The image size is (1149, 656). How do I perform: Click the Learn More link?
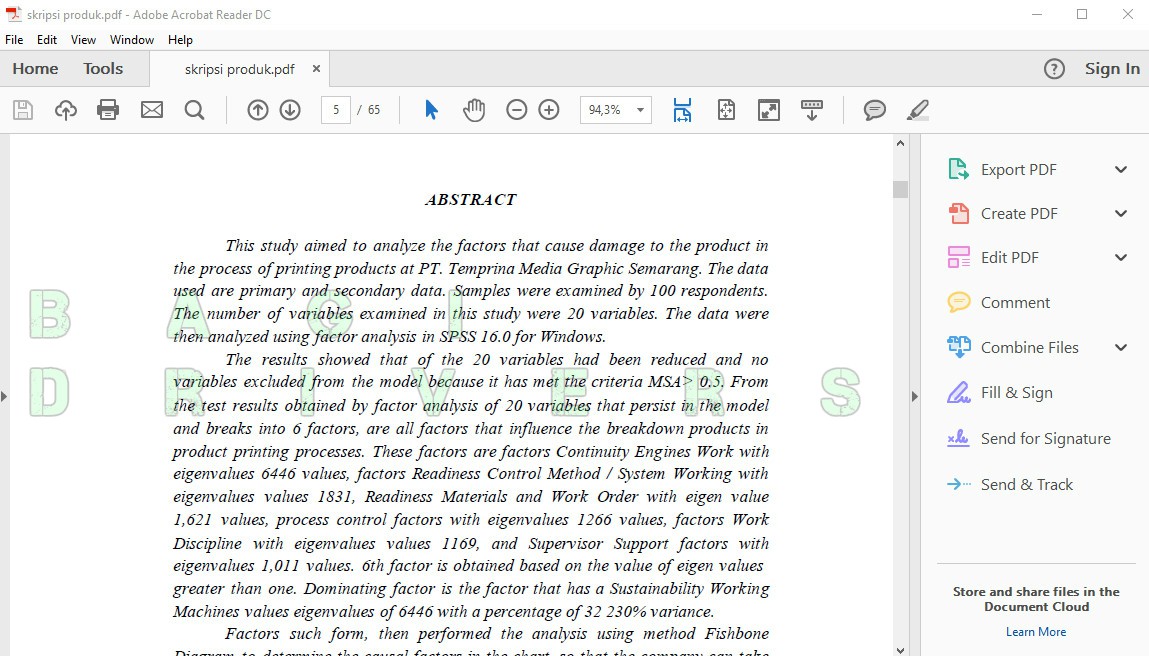(1035, 632)
